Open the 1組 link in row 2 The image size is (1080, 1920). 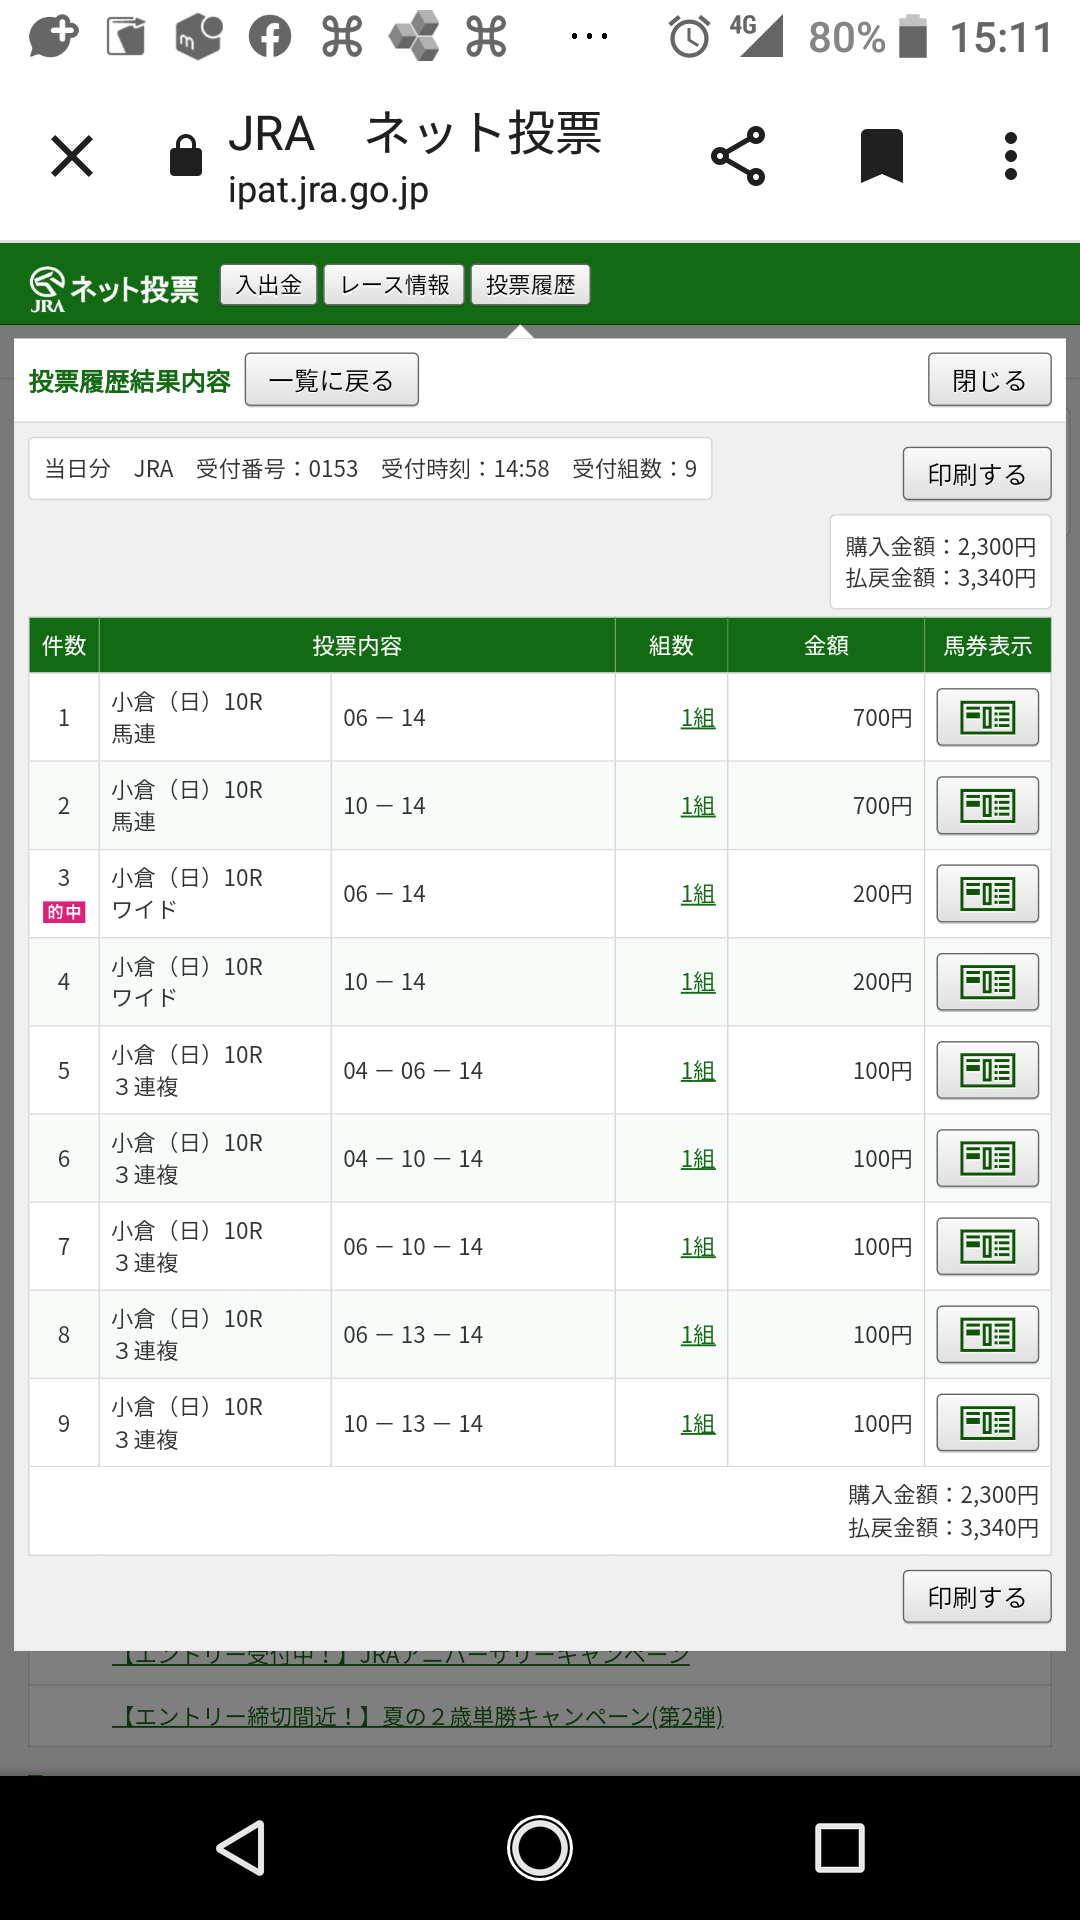(x=698, y=806)
